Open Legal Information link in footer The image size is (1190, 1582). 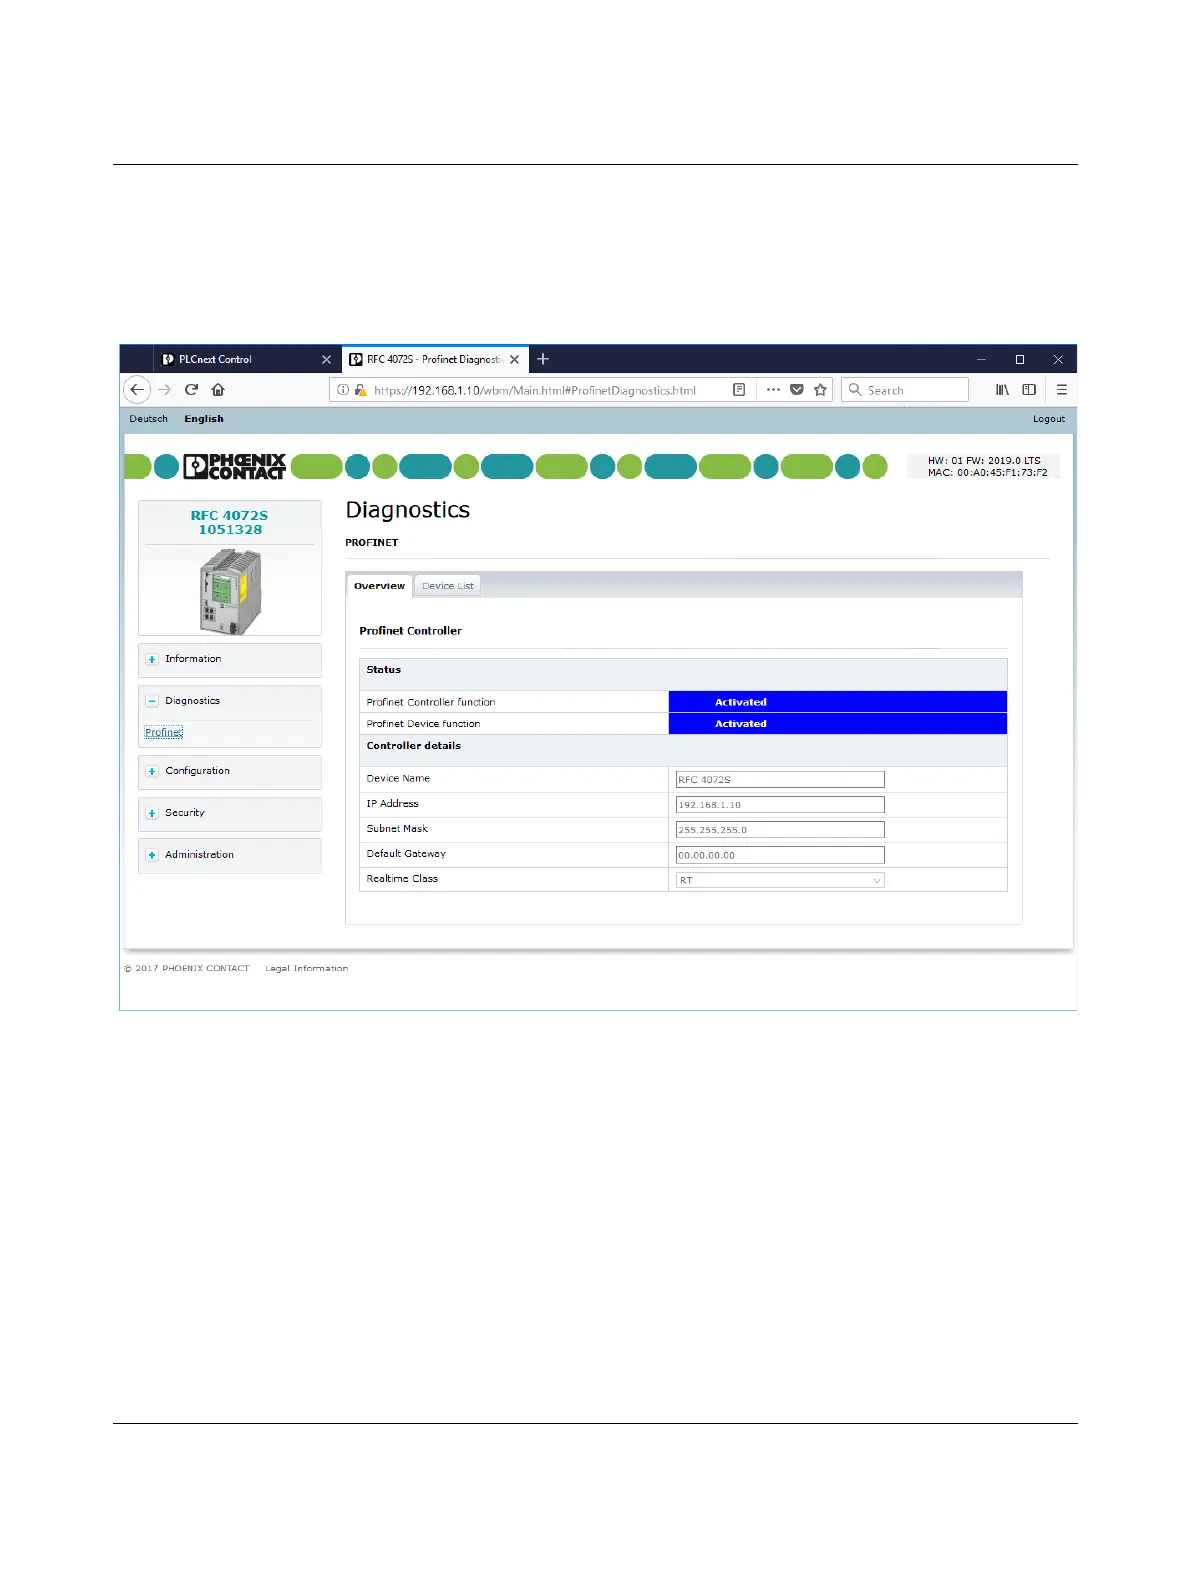[x=307, y=968]
